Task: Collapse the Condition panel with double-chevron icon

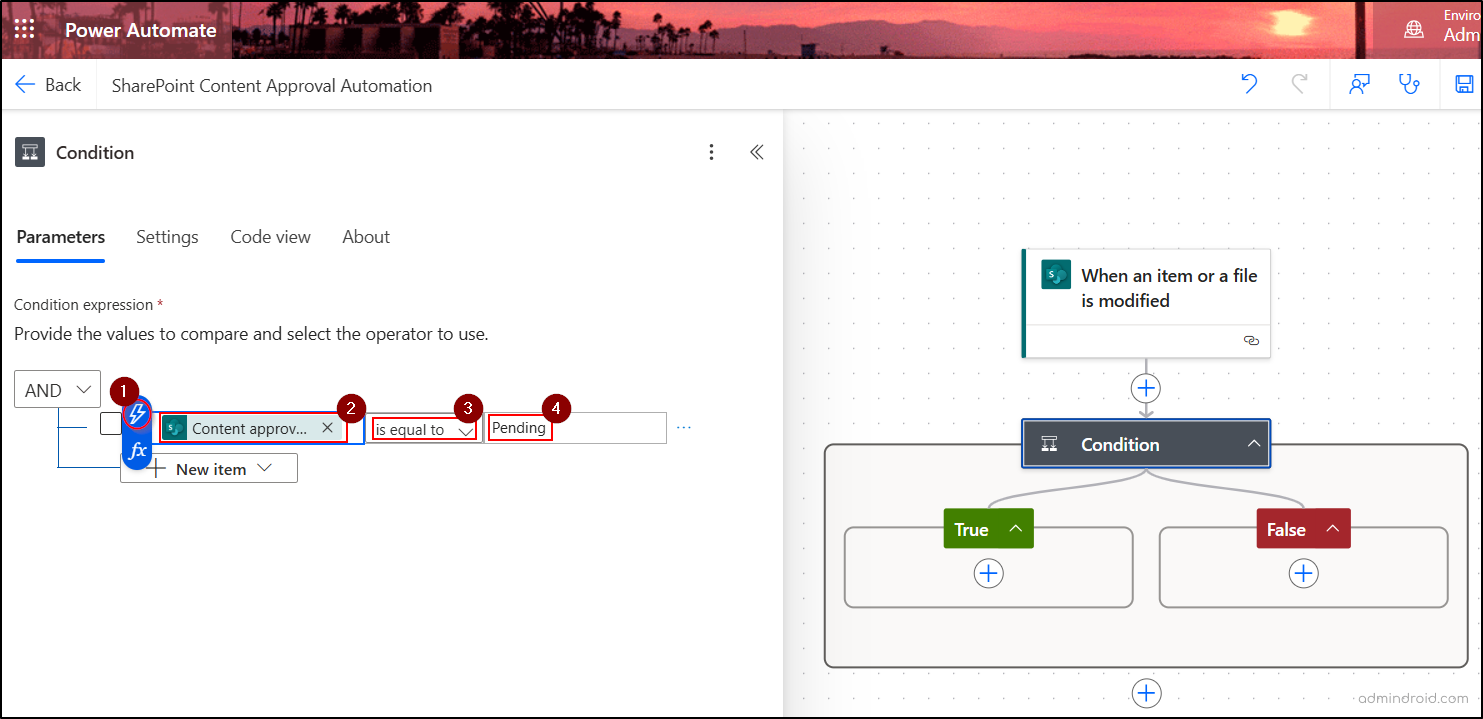Action: point(757,152)
